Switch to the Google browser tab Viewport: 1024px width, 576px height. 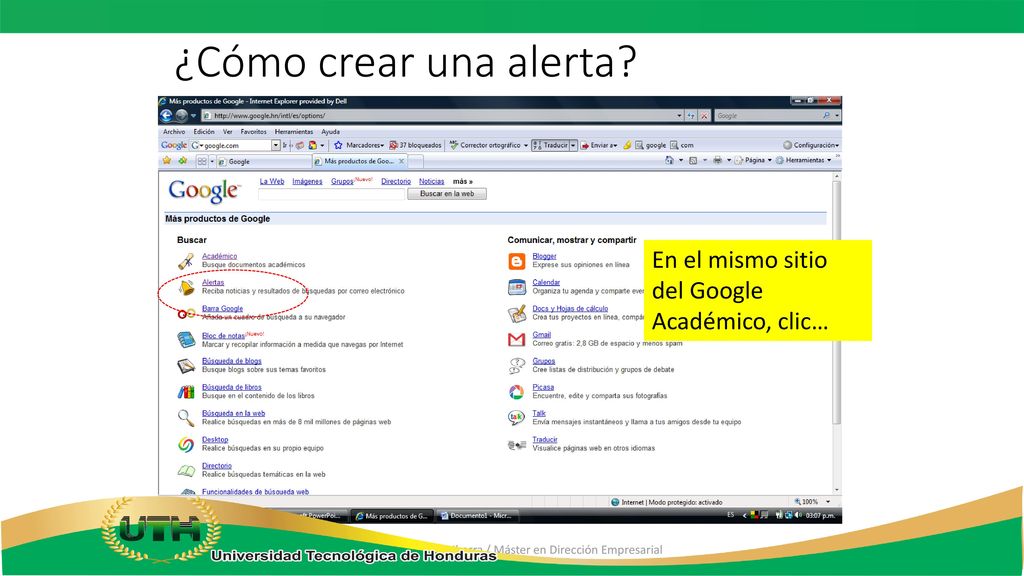pyautogui.click(x=263, y=161)
